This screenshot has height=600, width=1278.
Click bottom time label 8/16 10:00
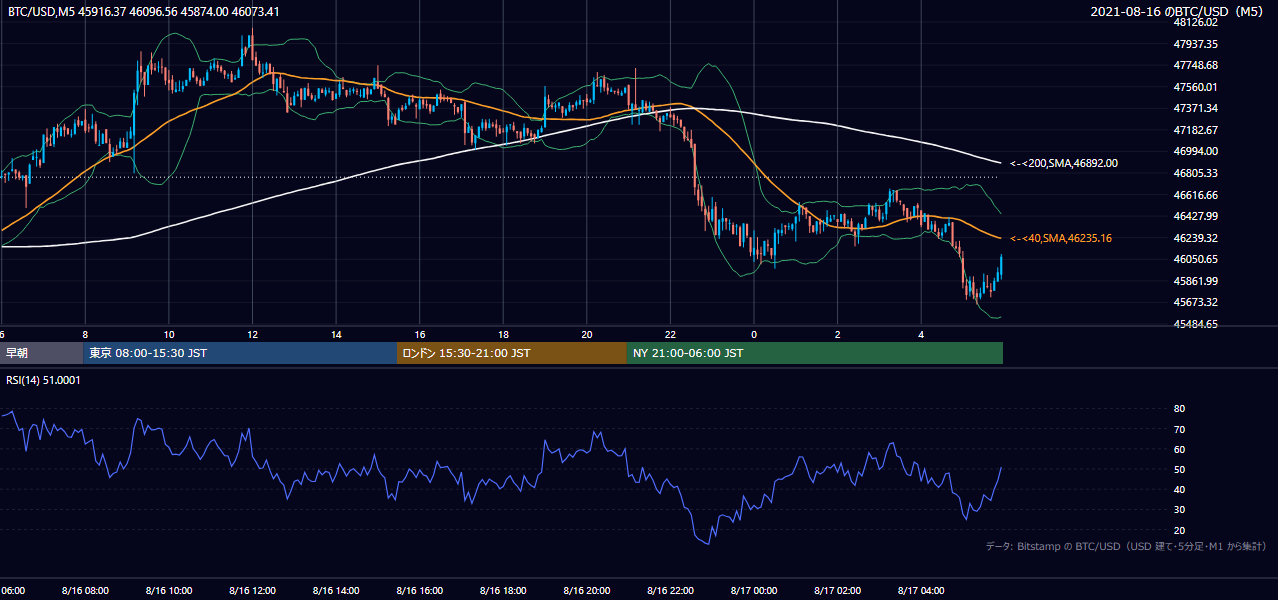pos(168,591)
